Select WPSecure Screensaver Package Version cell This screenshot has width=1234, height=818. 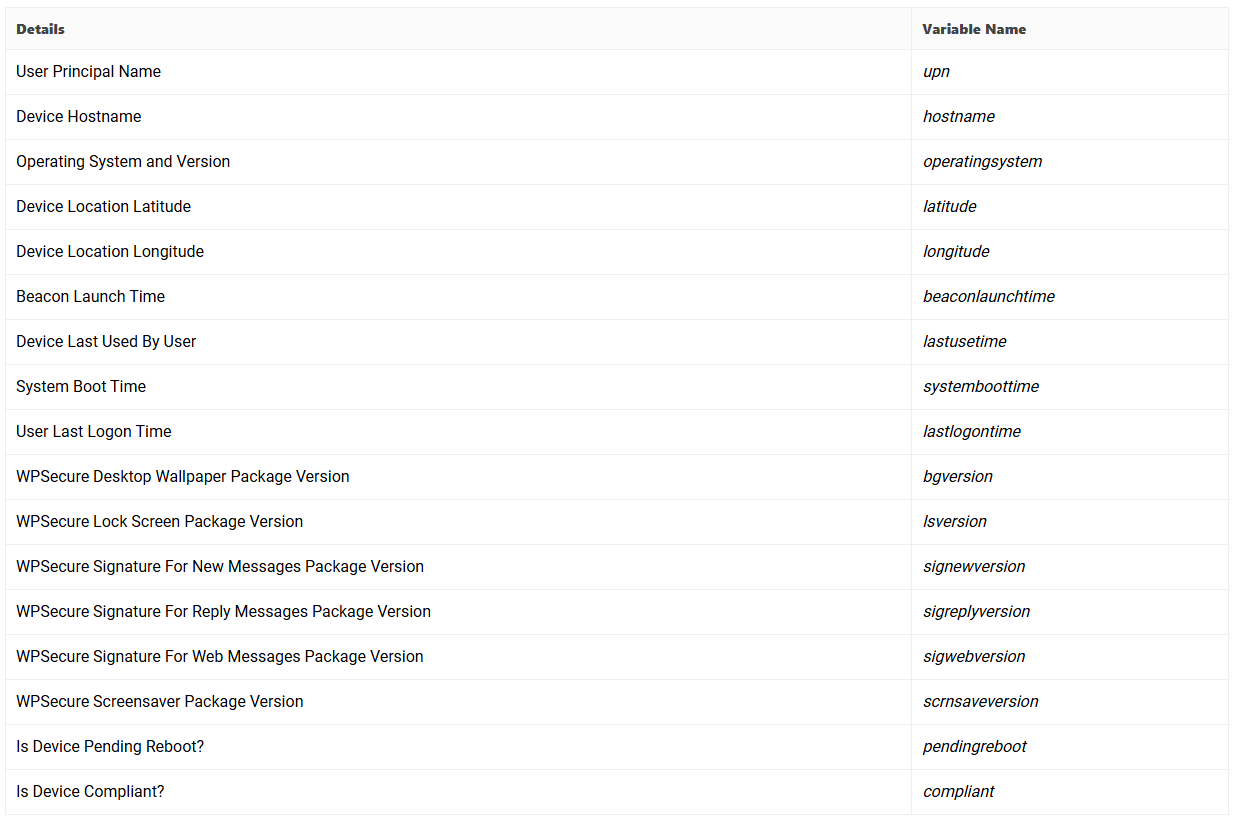(160, 702)
